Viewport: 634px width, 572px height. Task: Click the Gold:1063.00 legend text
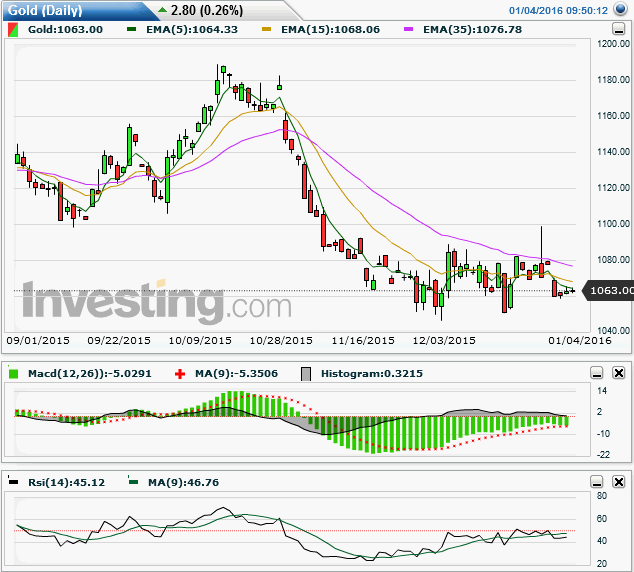tap(65, 30)
